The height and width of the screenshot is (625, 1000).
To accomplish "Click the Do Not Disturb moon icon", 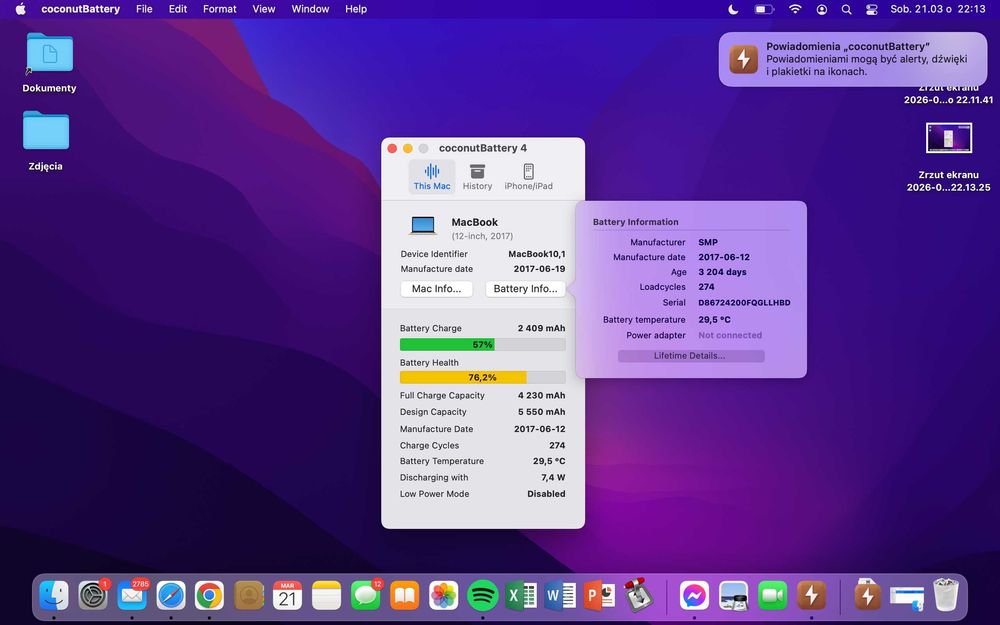I will pos(733,9).
